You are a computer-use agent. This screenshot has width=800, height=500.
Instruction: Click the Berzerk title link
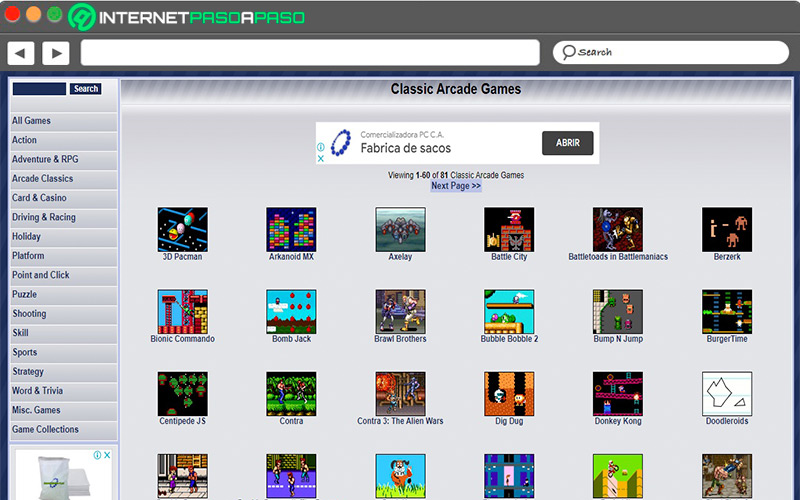[727, 257]
